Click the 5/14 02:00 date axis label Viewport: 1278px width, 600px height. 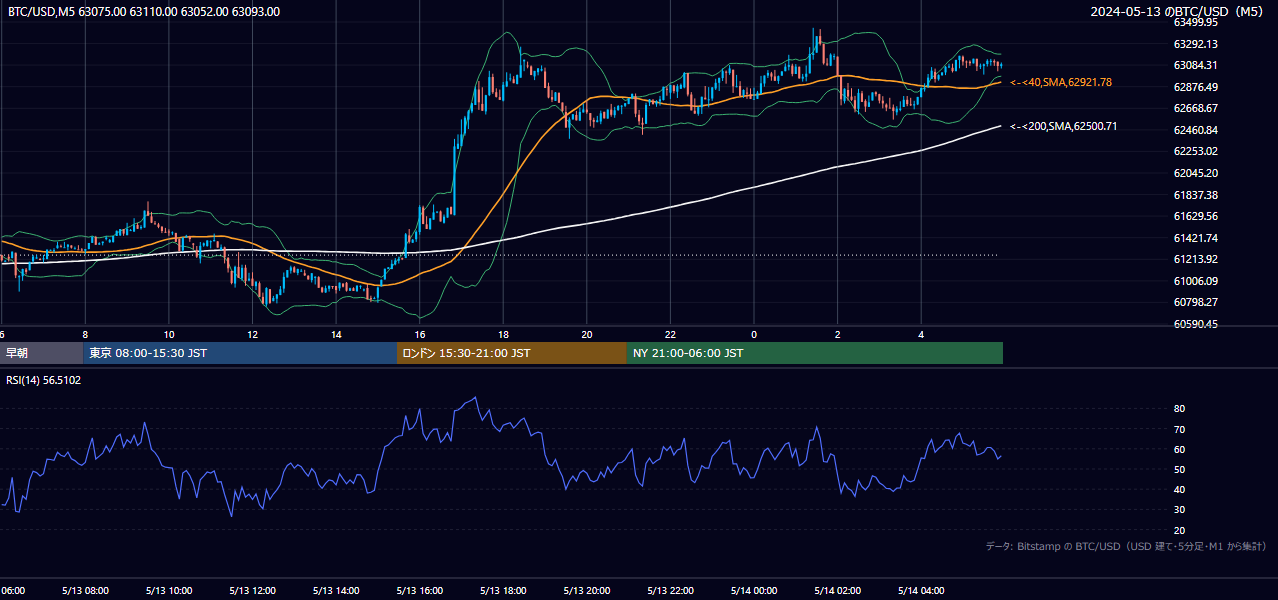838,591
